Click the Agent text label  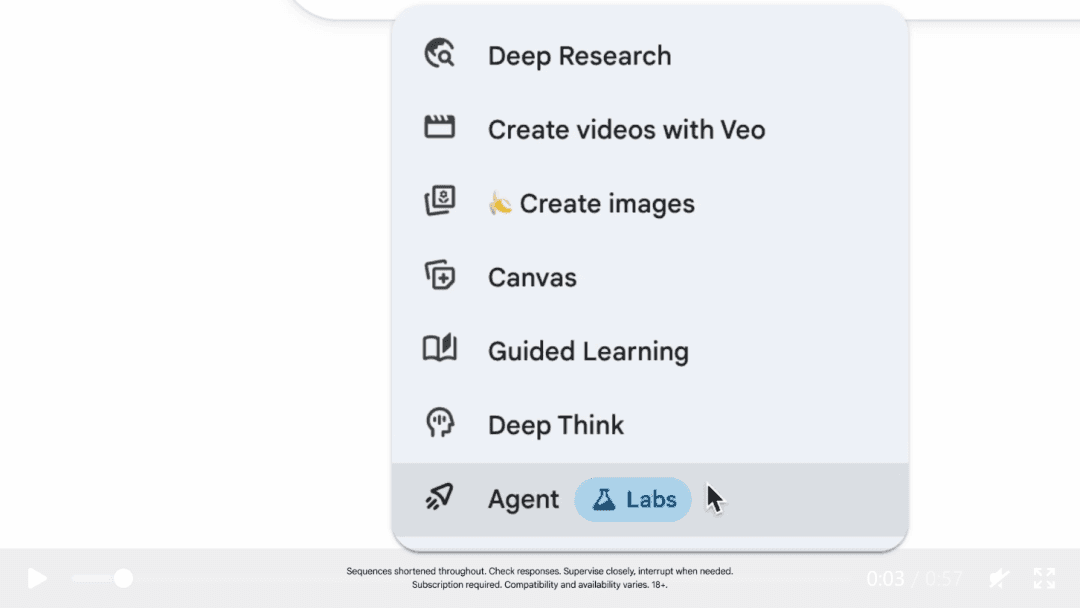523,499
